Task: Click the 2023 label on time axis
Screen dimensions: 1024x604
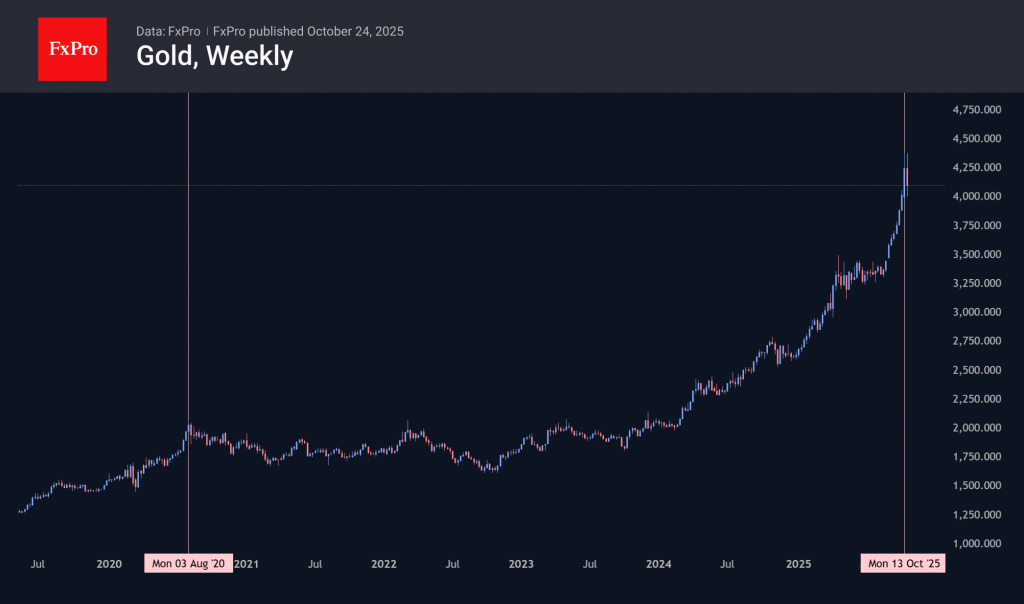Action: (x=521, y=564)
